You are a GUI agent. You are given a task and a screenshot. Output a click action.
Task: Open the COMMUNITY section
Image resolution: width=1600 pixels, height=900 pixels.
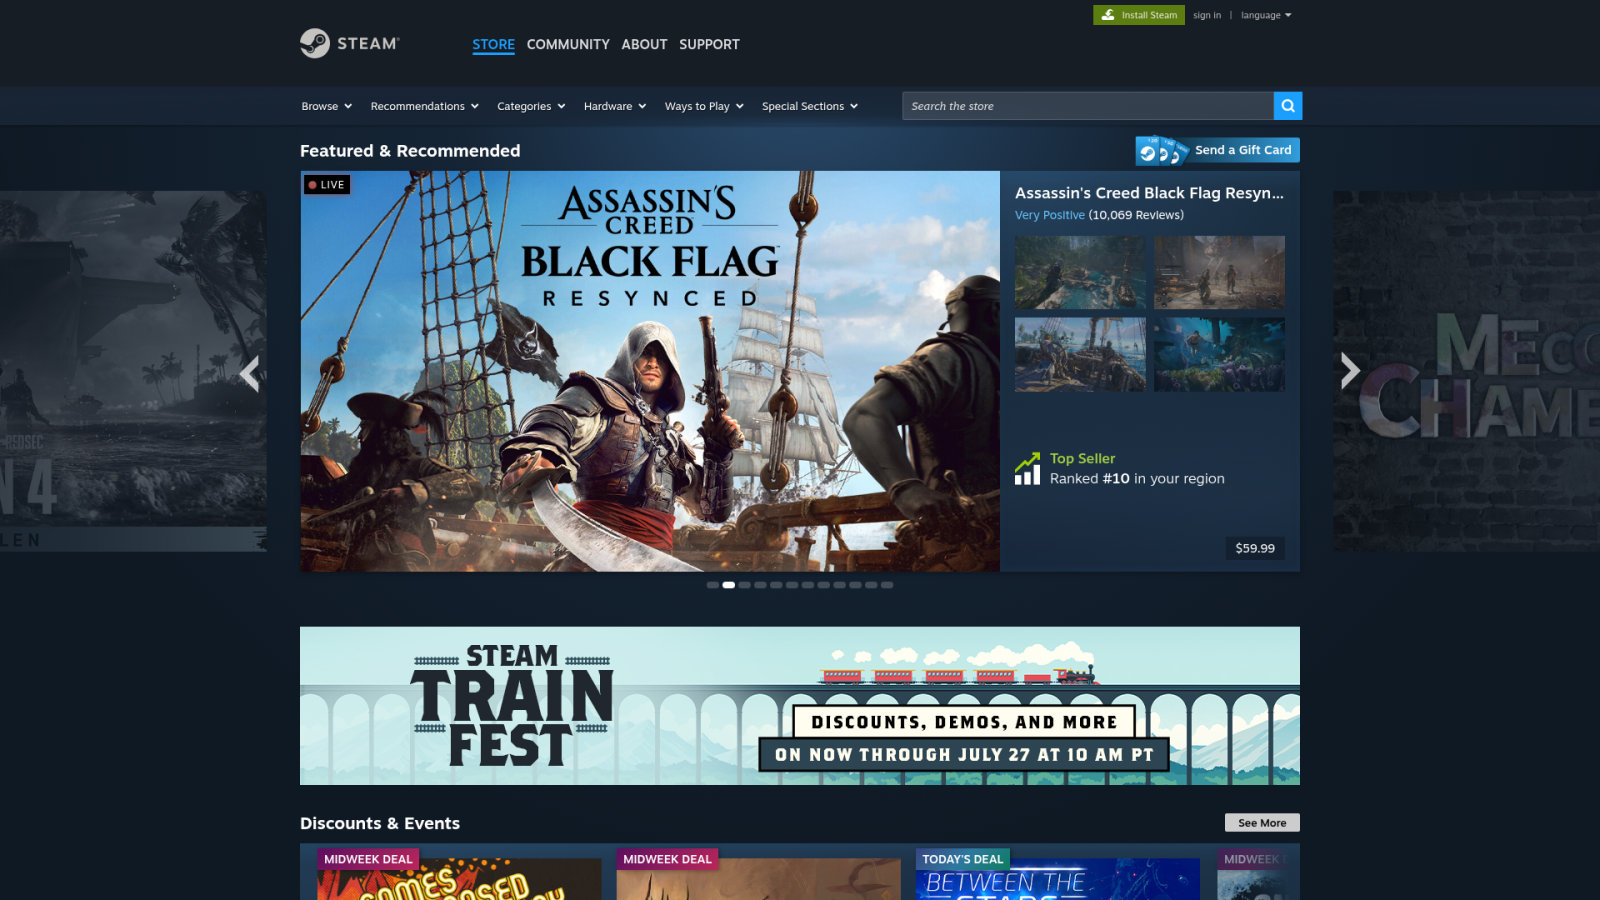(568, 44)
